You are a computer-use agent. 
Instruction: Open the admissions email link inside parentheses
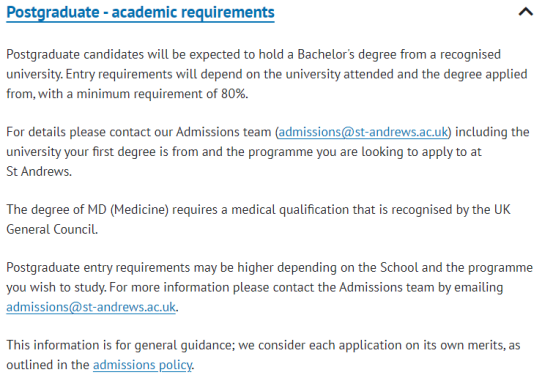pos(363,132)
